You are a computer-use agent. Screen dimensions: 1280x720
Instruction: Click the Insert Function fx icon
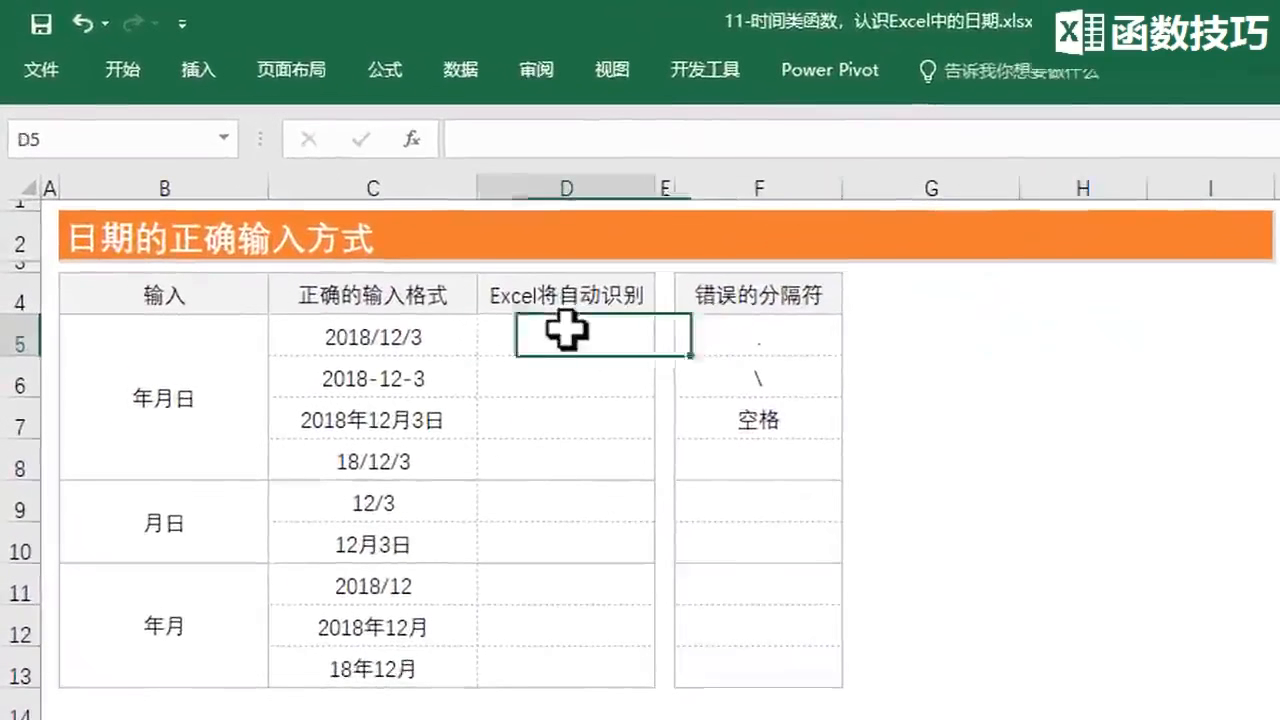(x=411, y=139)
